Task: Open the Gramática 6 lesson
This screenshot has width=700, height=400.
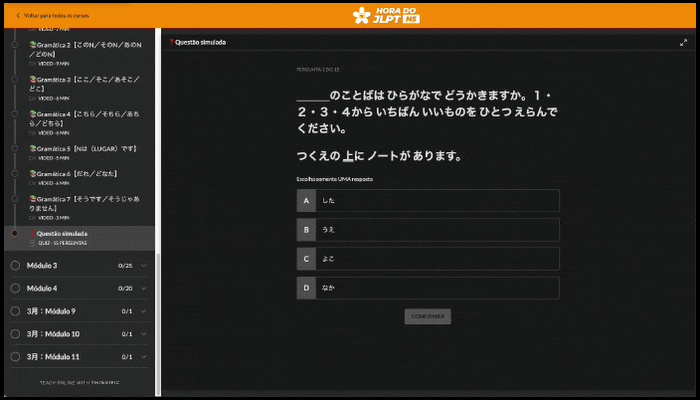Action: 79,178
